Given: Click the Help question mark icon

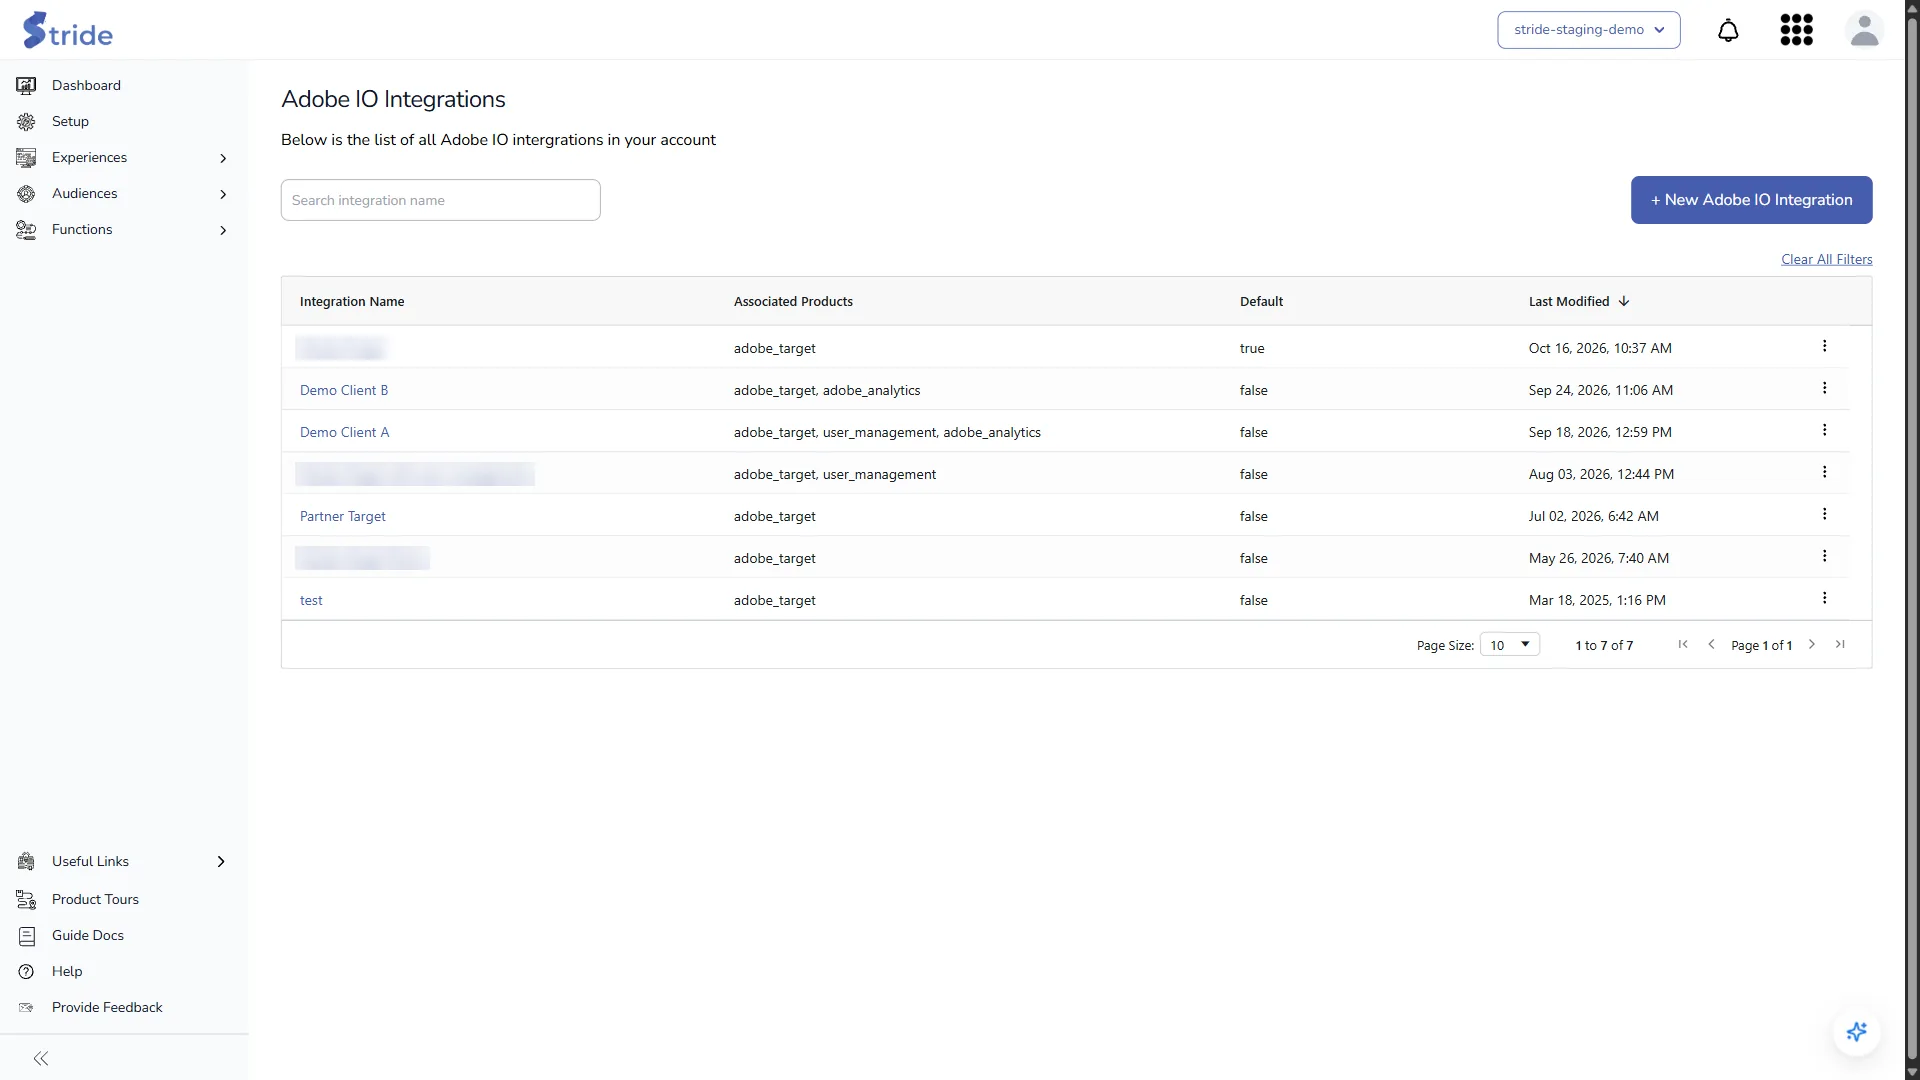Looking at the screenshot, I should tap(26, 972).
